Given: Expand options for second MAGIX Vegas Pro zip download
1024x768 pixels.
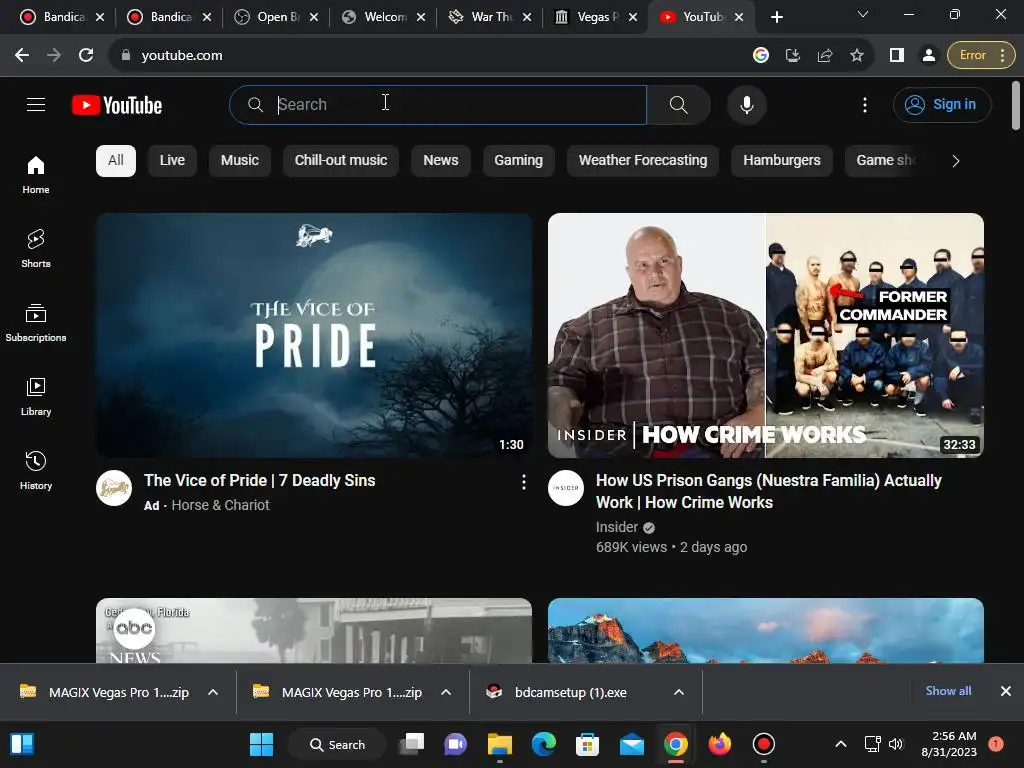Looking at the screenshot, I should 446,692.
